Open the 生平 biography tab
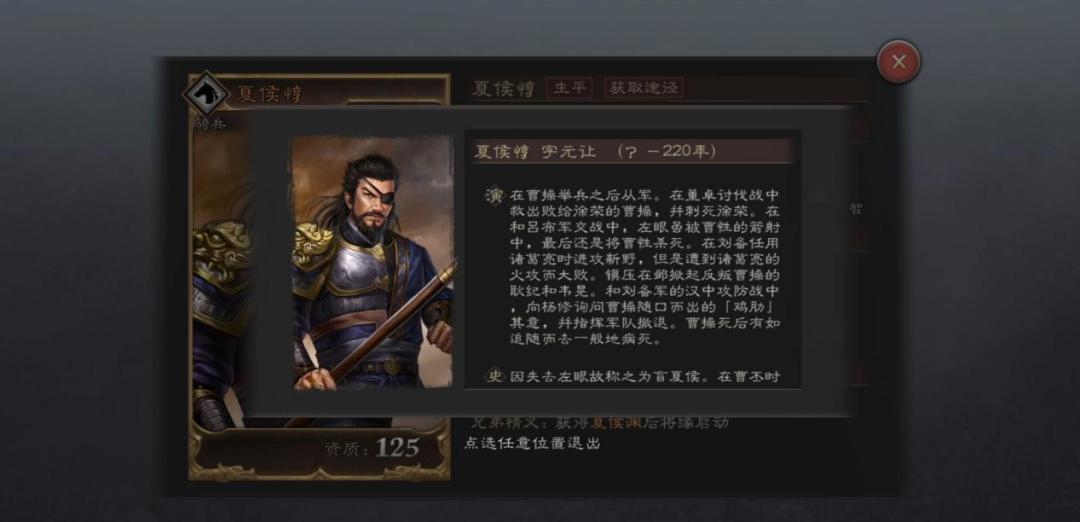The image size is (1080, 522). (570, 88)
